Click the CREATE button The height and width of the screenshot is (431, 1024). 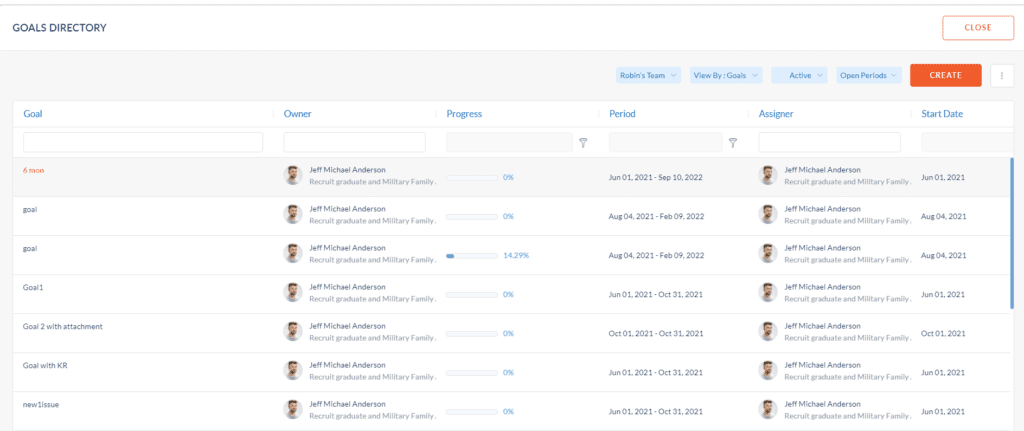[x=946, y=75]
